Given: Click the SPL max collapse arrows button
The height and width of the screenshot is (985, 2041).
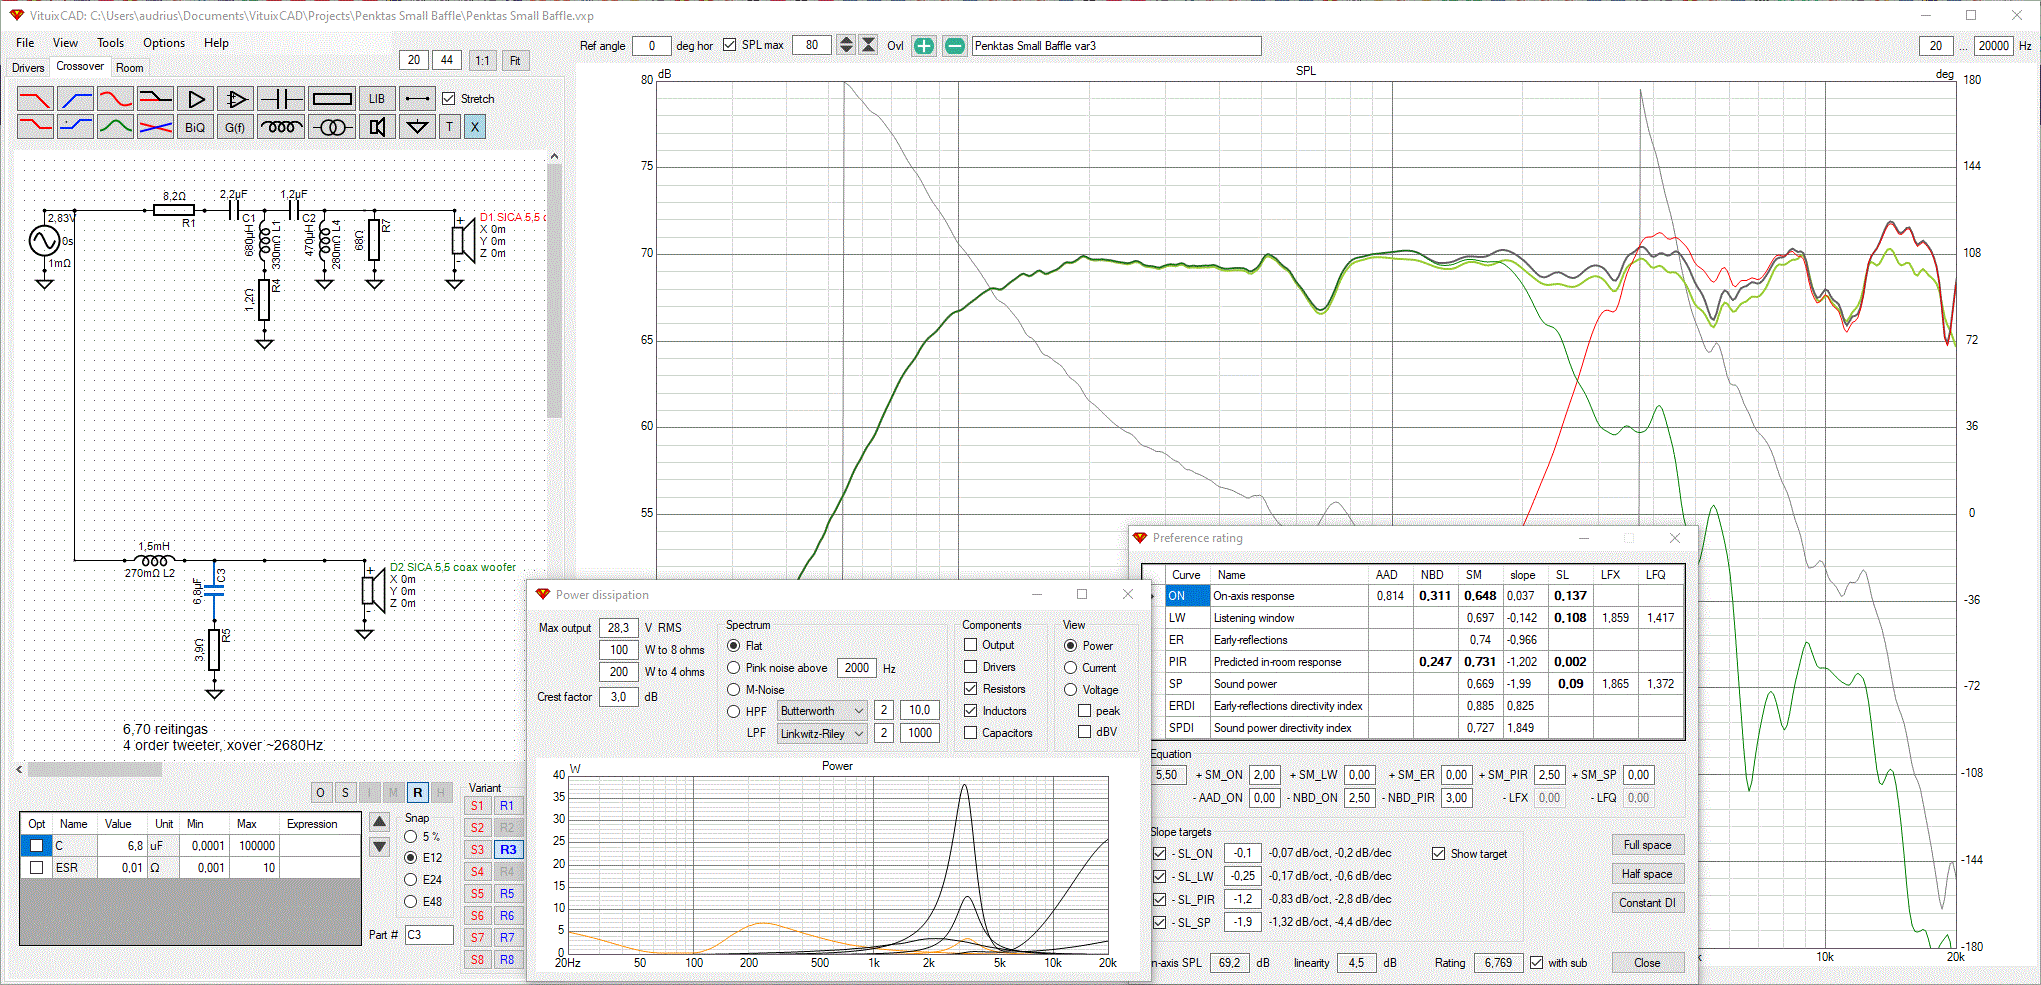Looking at the screenshot, I should point(868,45).
